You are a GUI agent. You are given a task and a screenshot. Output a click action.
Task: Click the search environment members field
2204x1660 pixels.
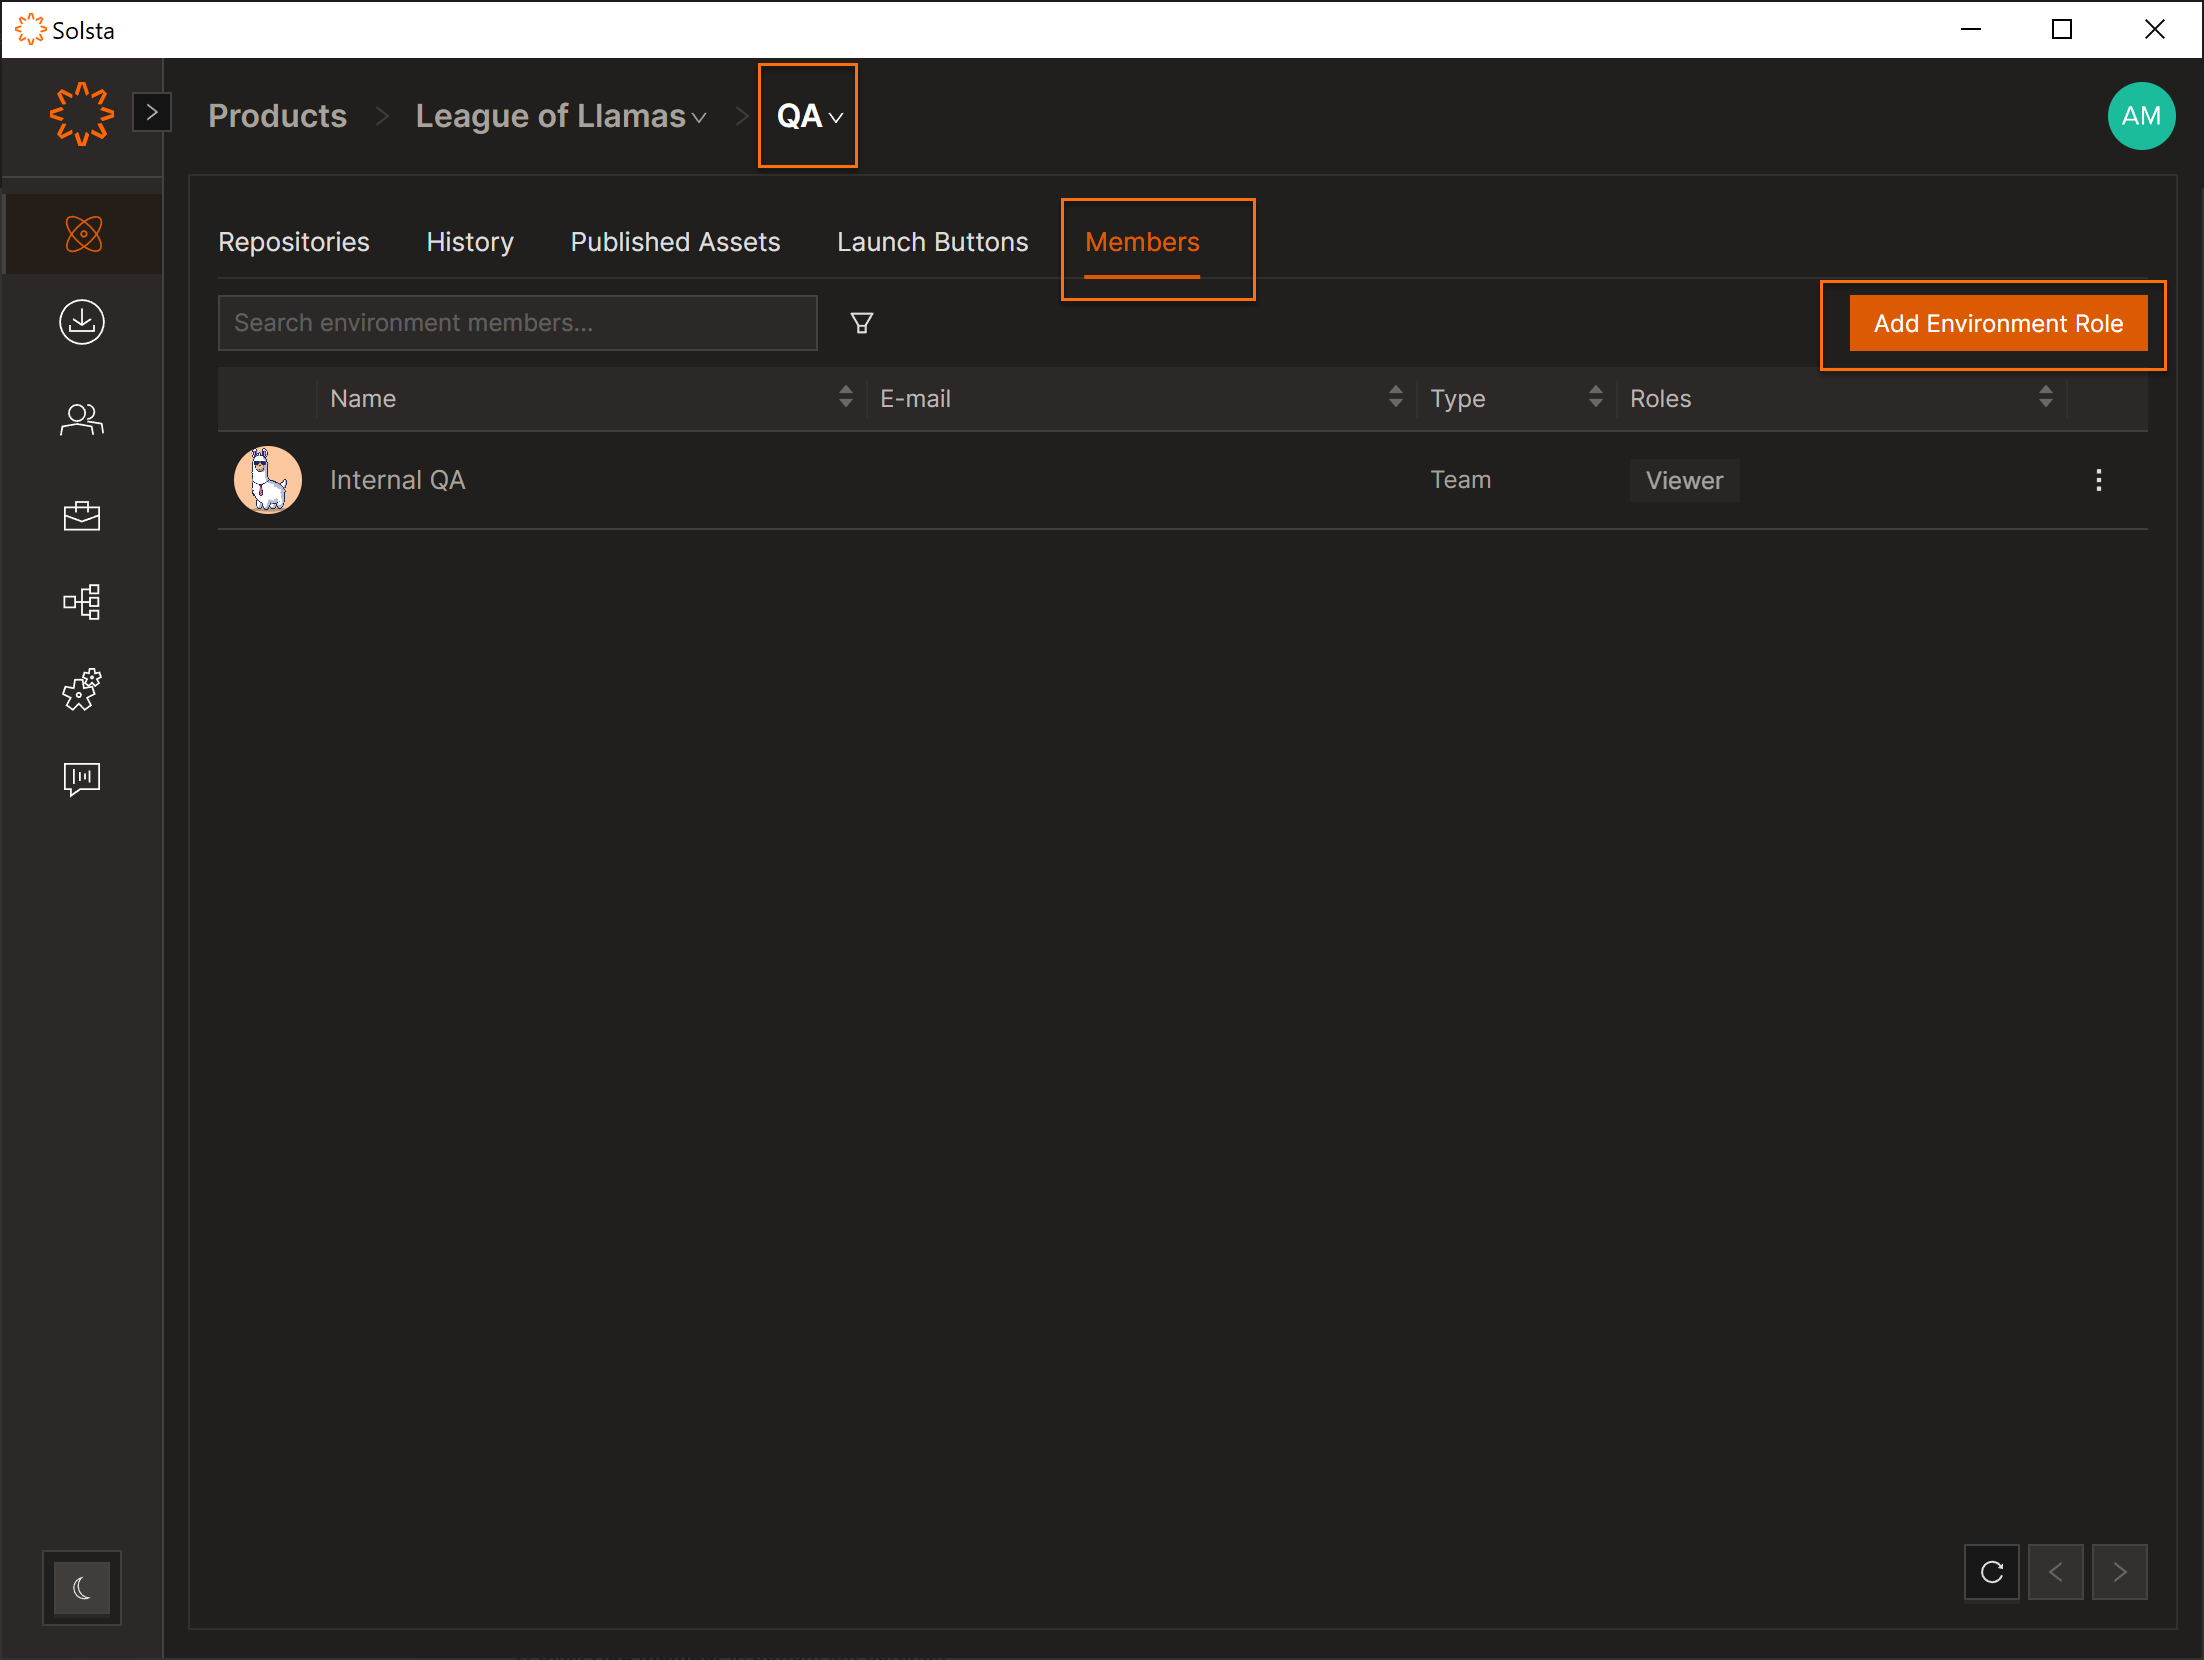click(518, 323)
